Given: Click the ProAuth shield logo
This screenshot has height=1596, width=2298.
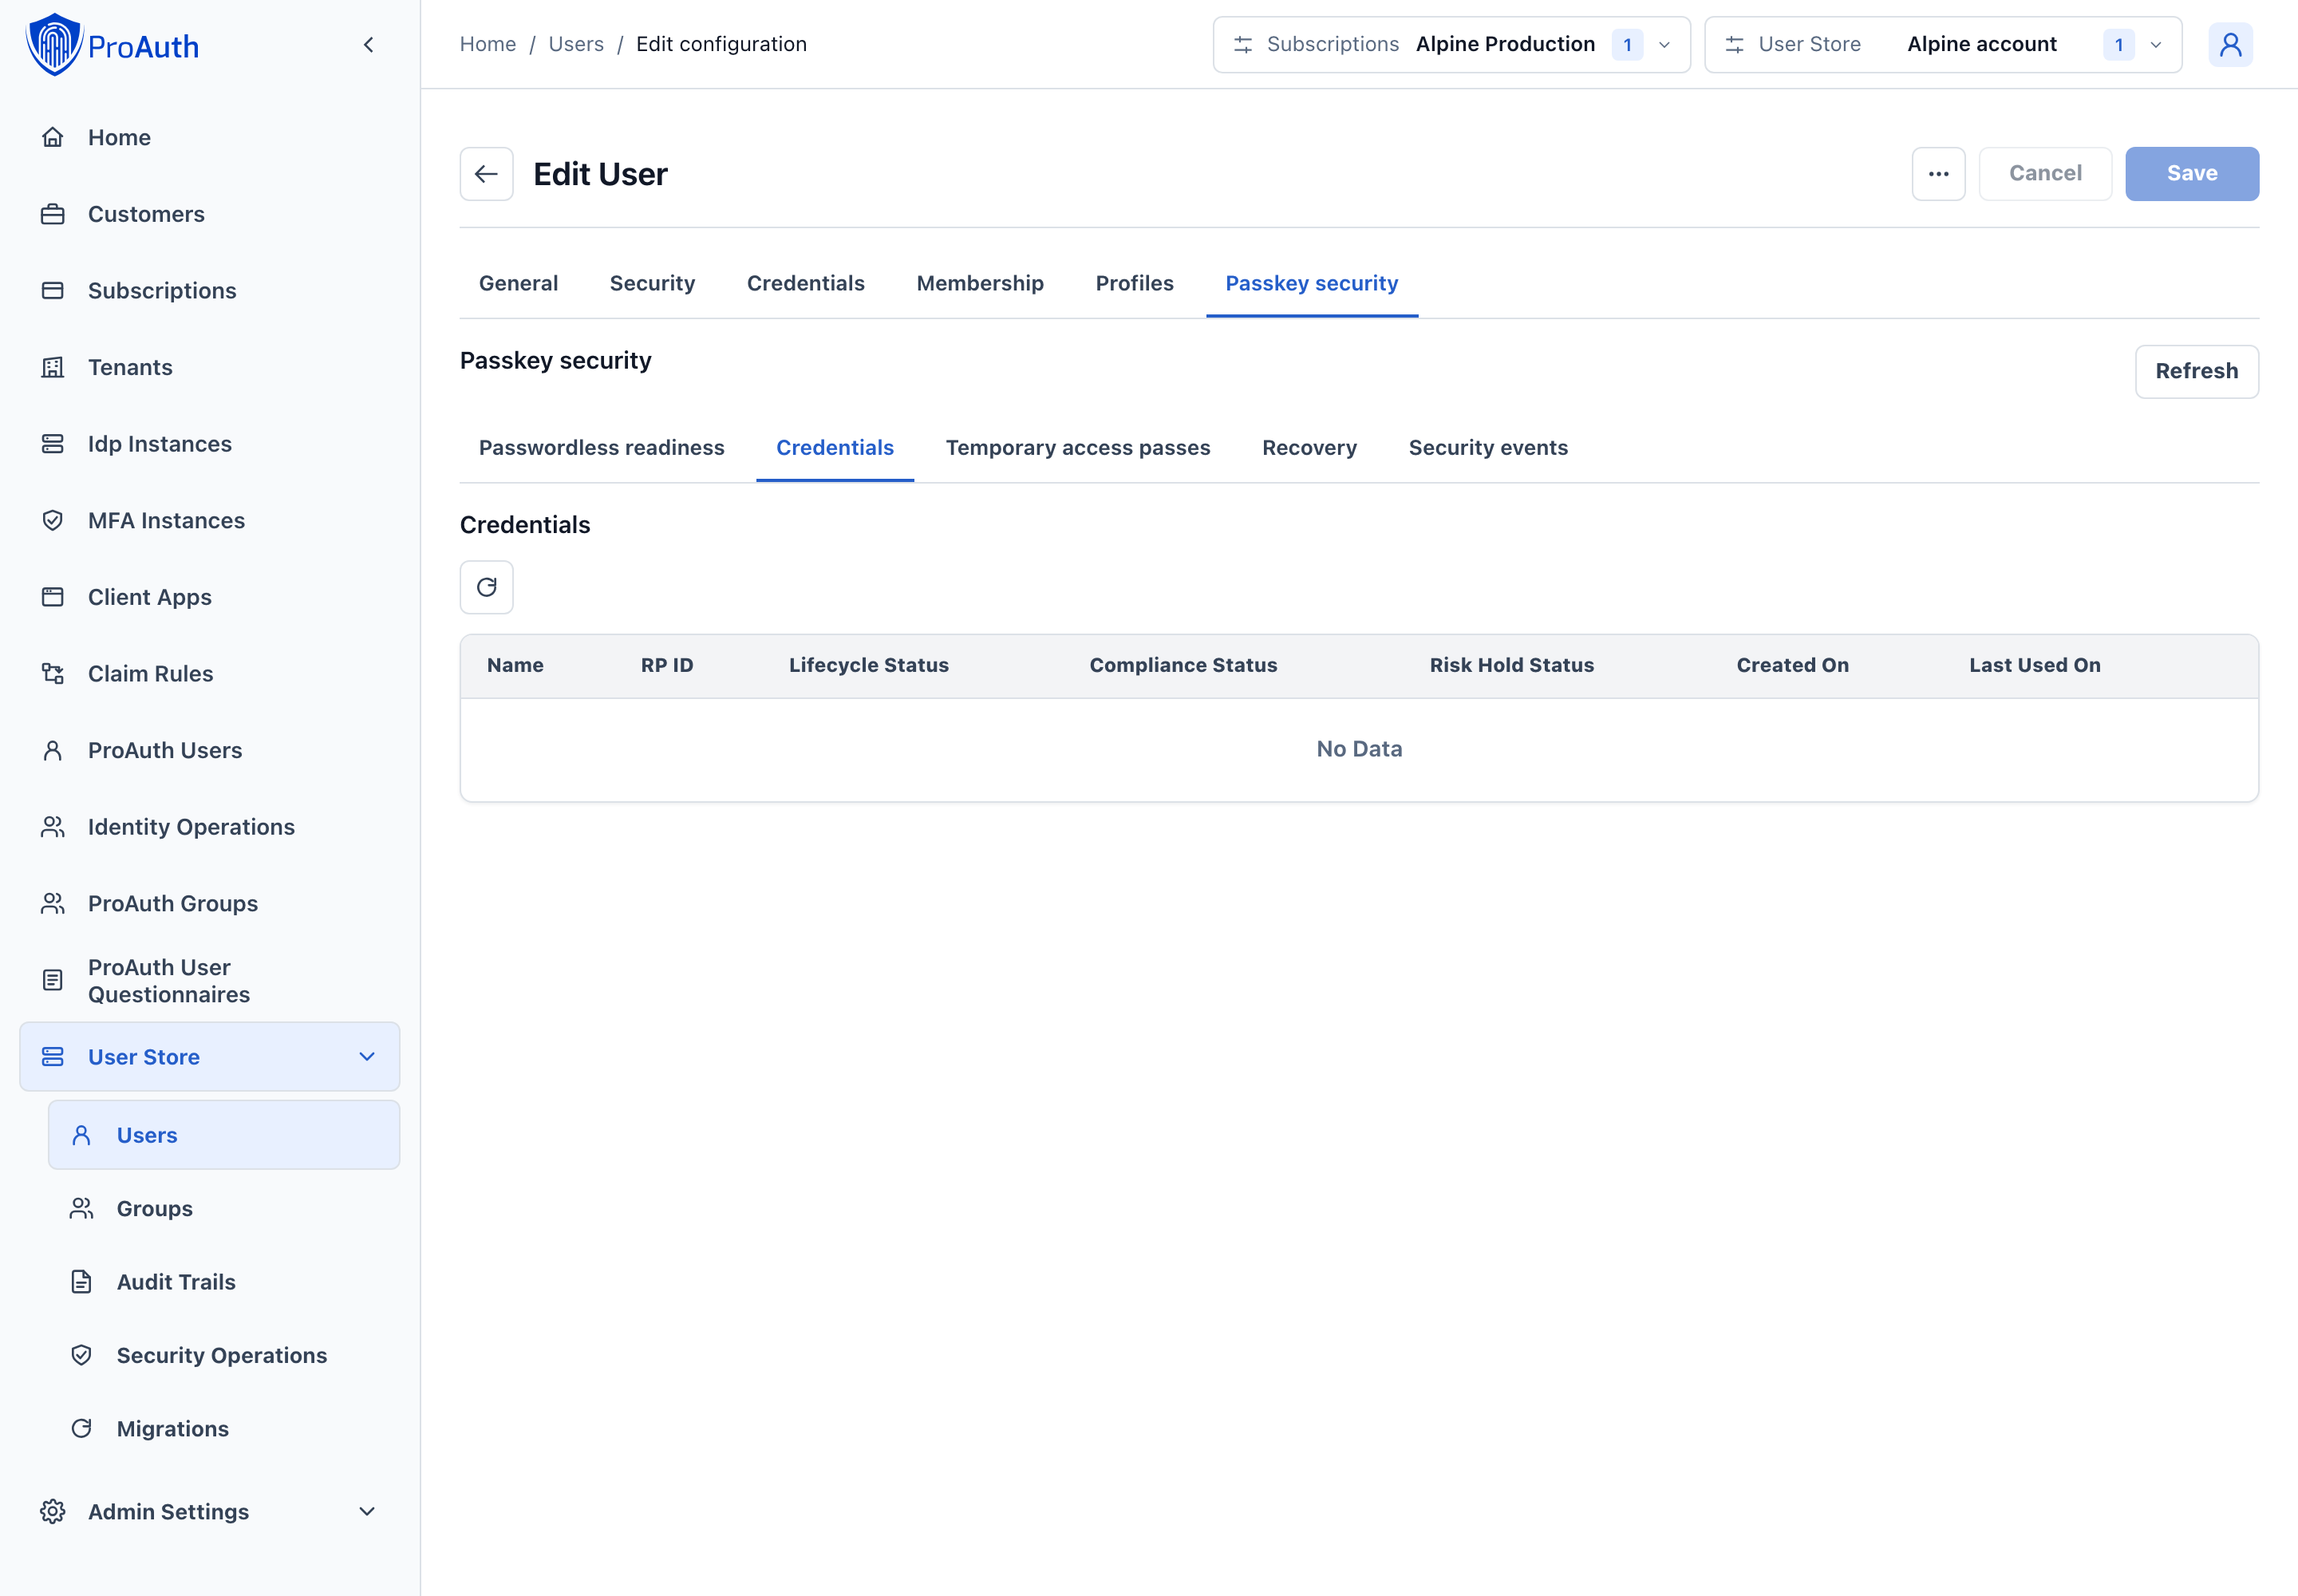Looking at the screenshot, I should coord(54,44).
